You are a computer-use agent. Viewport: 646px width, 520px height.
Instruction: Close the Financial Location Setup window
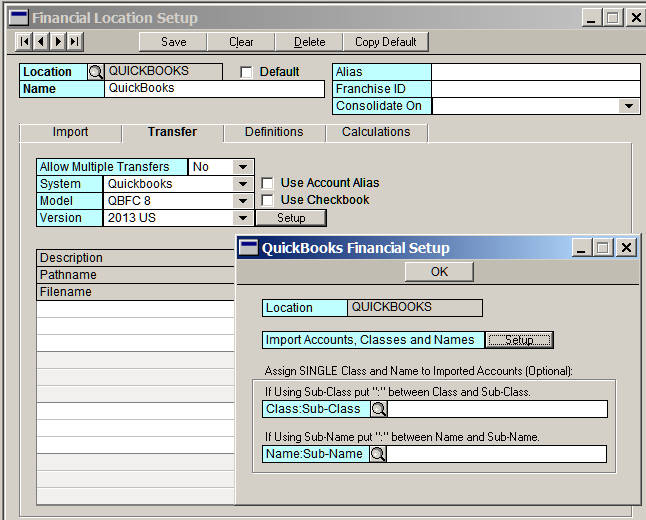[636, 18]
